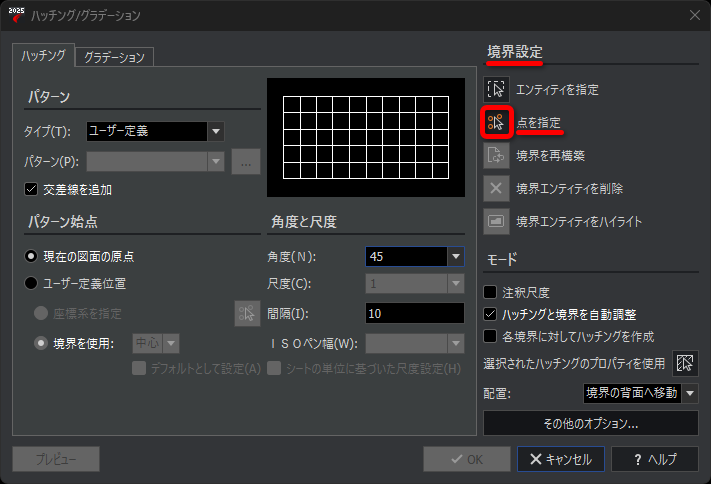This screenshot has height=484, width=711.
Task: Select 座標系を指定 radio button
Action: [41, 313]
